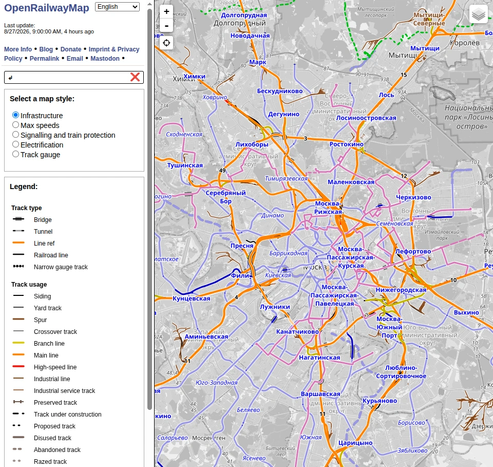This screenshot has width=493, height=467.
Task: Click the Курьяново station label
Action: click(x=380, y=401)
